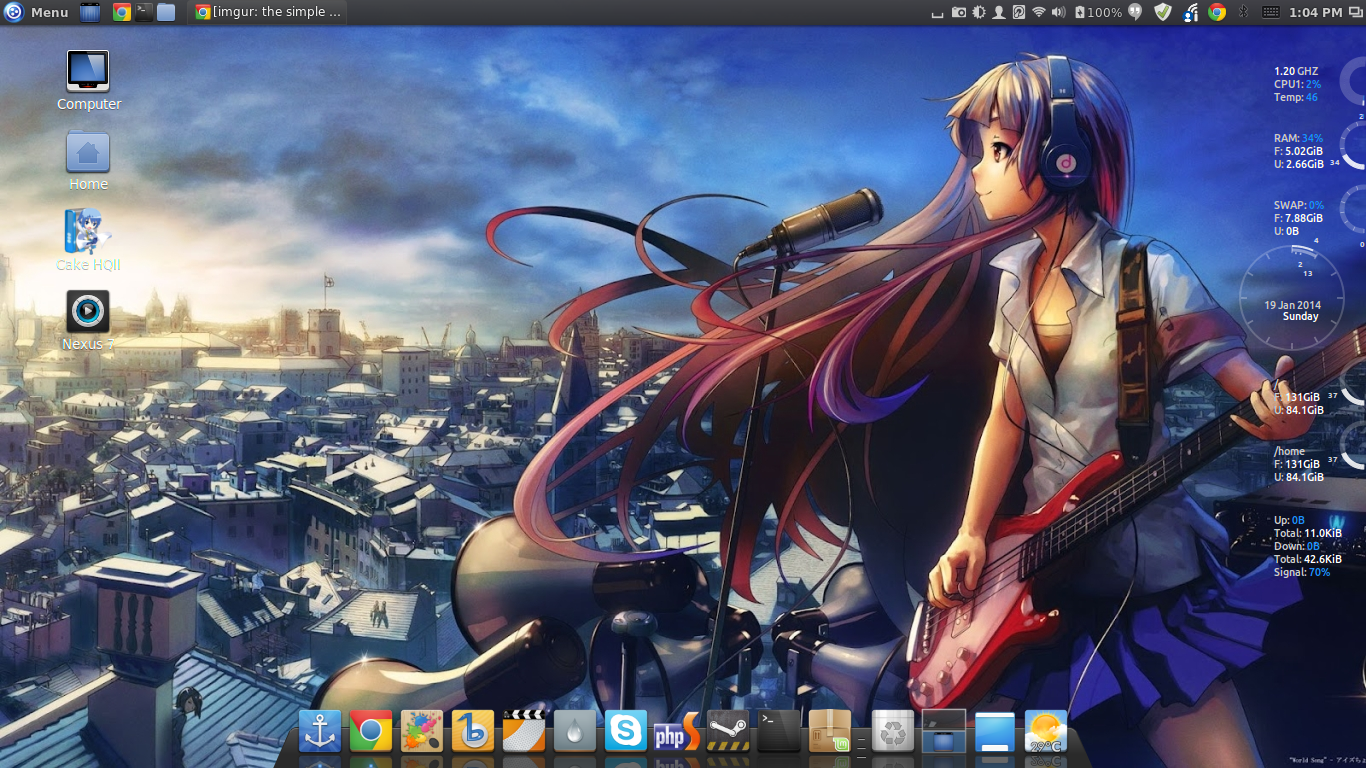Open the brightness applet in the tray
Viewport: 1366px width, 768px height.
pos(978,12)
